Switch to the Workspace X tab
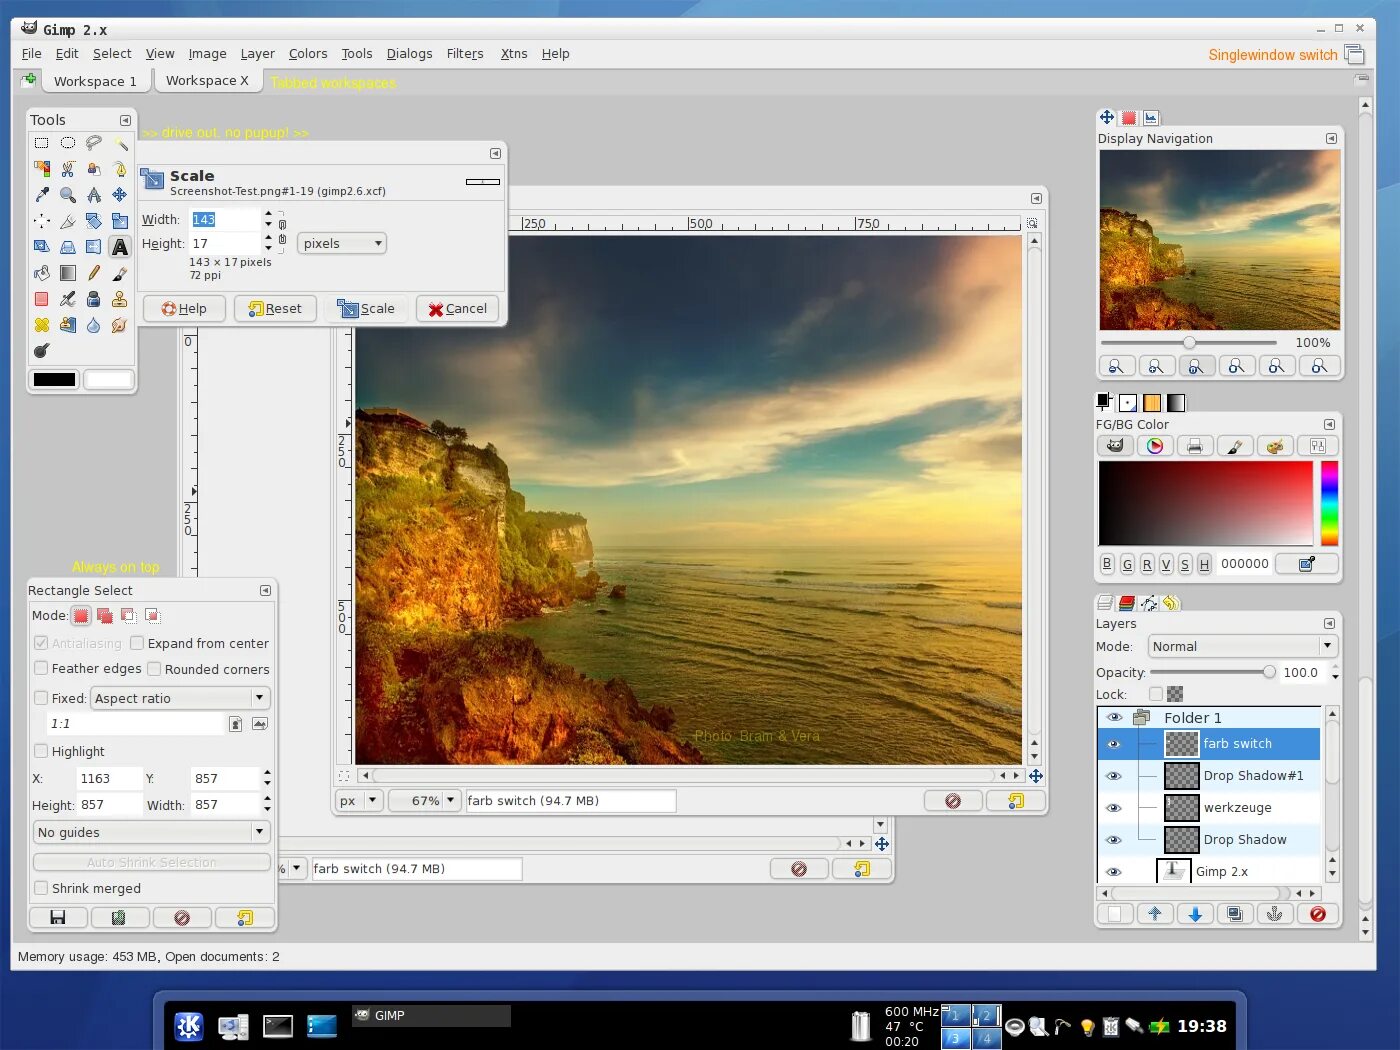The height and width of the screenshot is (1050, 1400). point(207,80)
